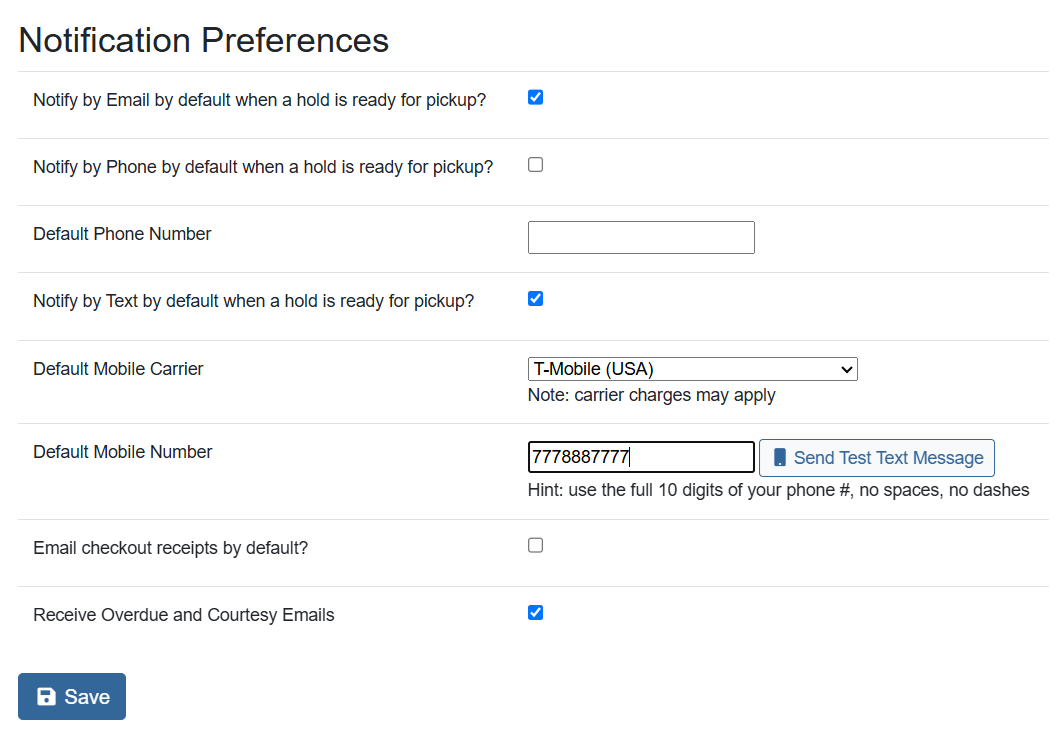Save the notification preferences
The height and width of the screenshot is (730, 1058).
(x=72, y=697)
